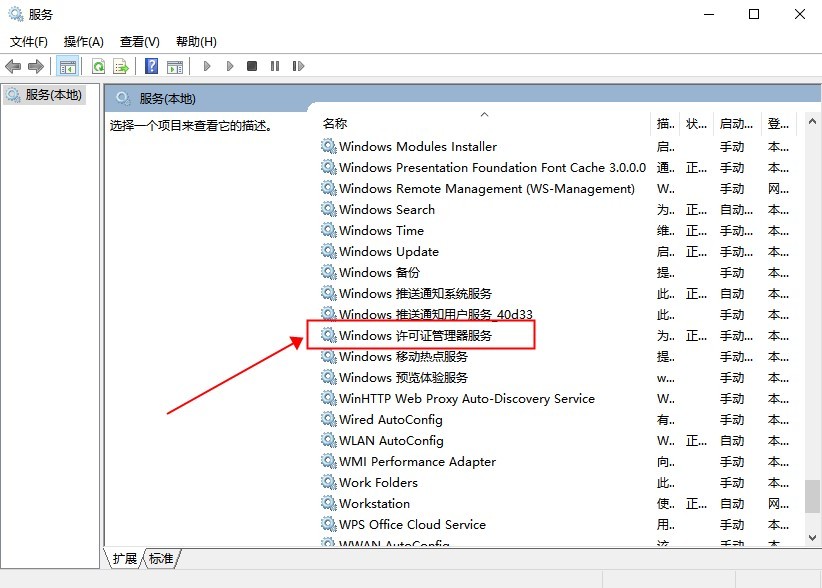Click the show/hide action pane icon
Image resolution: width=822 pixels, height=588 pixels.
175,67
